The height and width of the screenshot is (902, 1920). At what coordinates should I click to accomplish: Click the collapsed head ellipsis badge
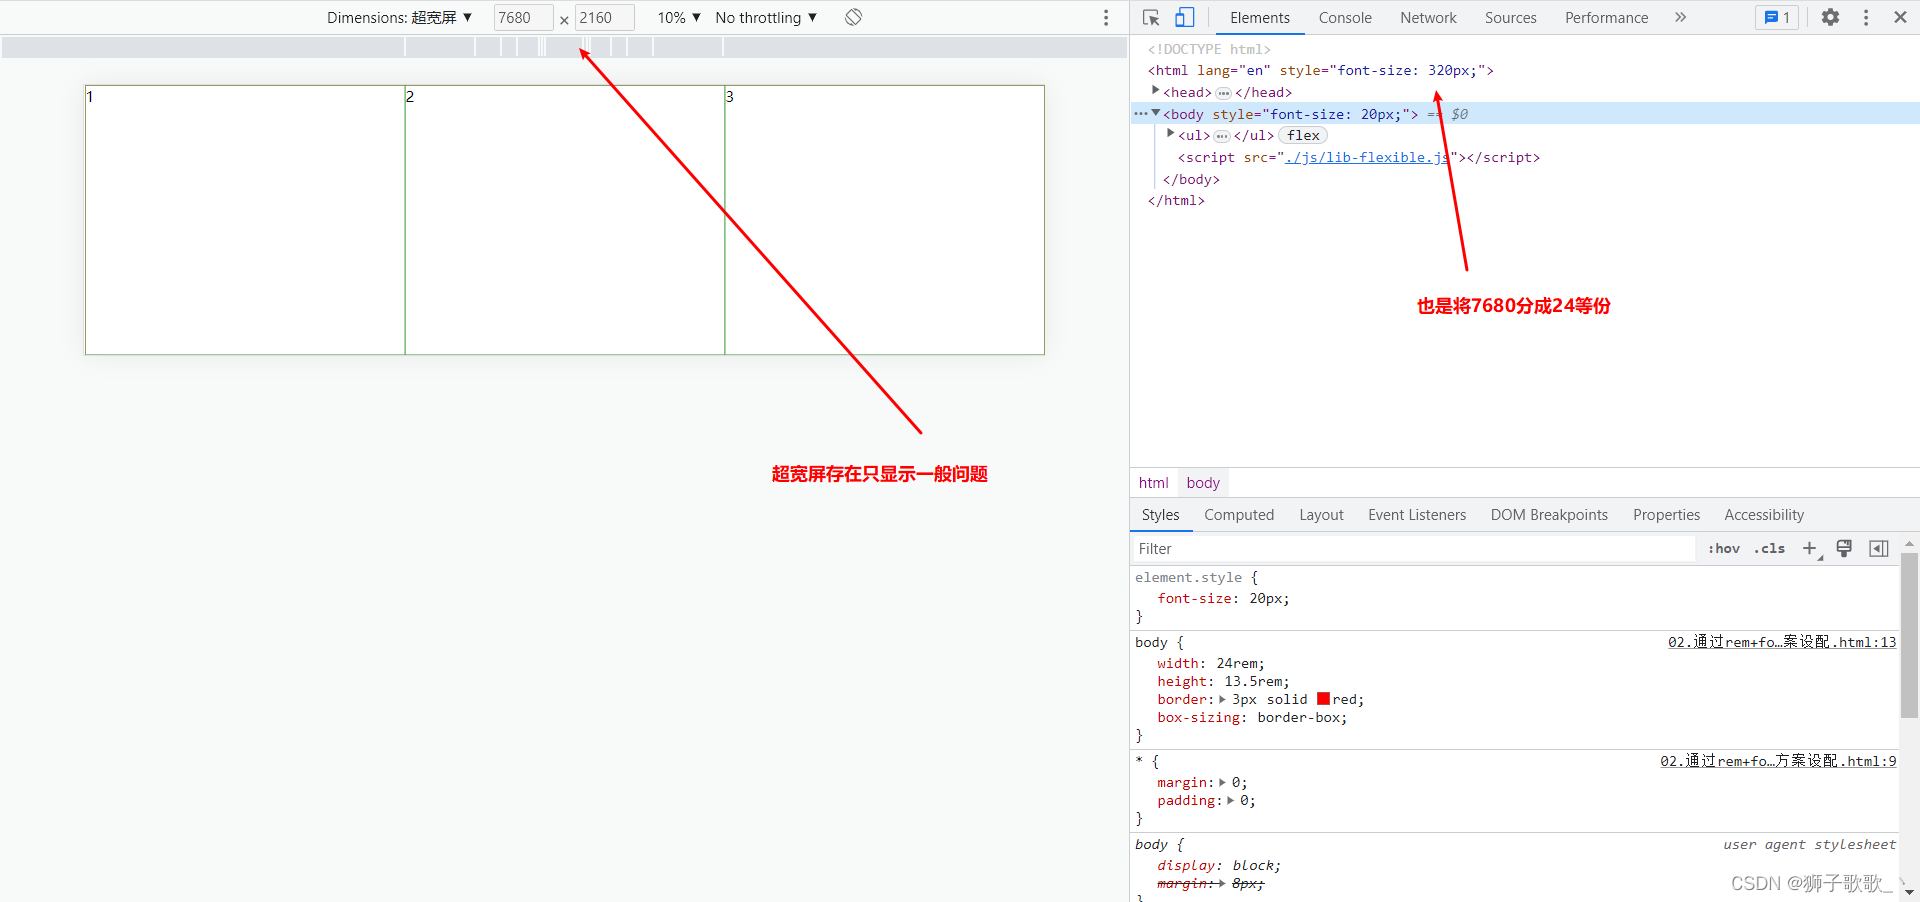[1223, 93]
